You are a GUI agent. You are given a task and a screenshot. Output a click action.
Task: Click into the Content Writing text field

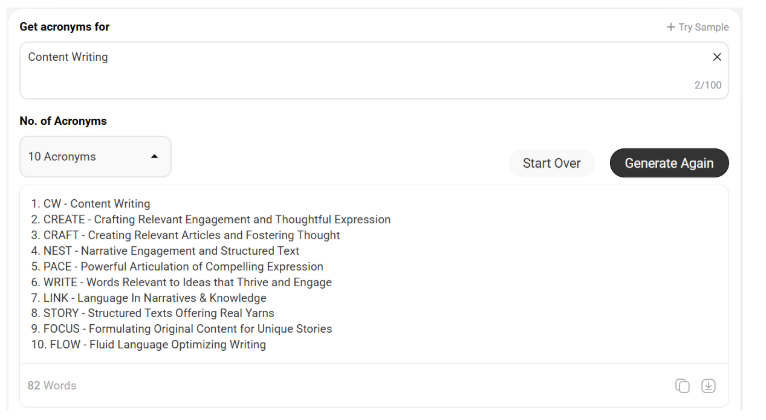[x=374, y=70]
